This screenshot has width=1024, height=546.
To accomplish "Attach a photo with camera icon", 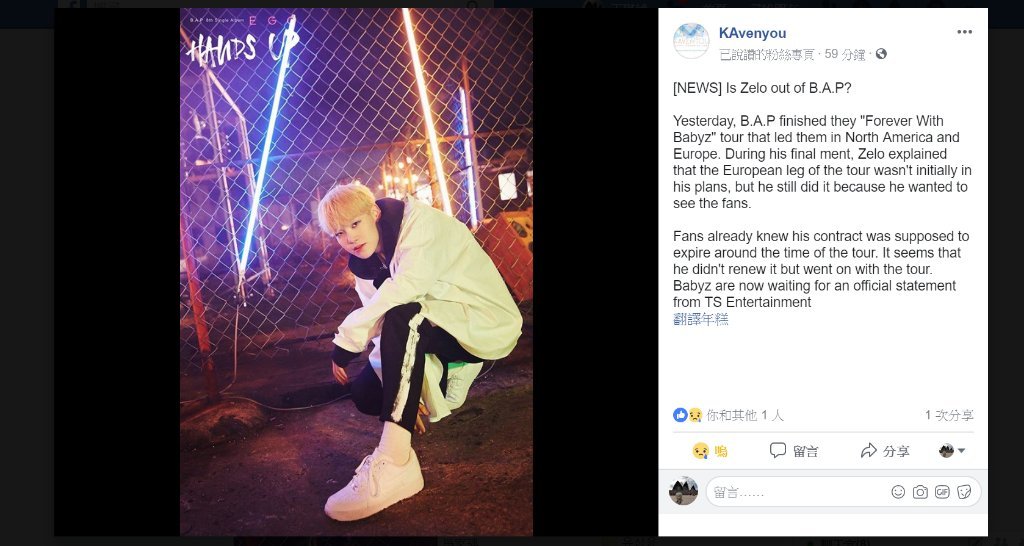I will coord(920,492).
